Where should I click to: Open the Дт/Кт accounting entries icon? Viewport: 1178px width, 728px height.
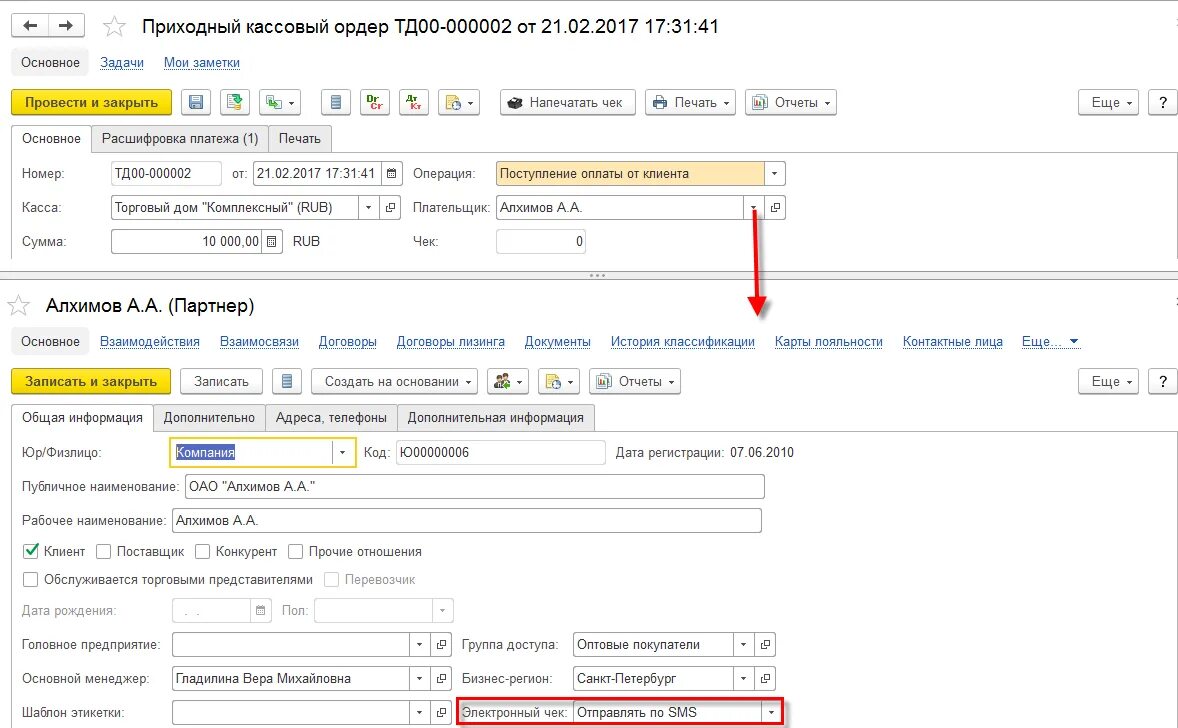tap(413, 102)
